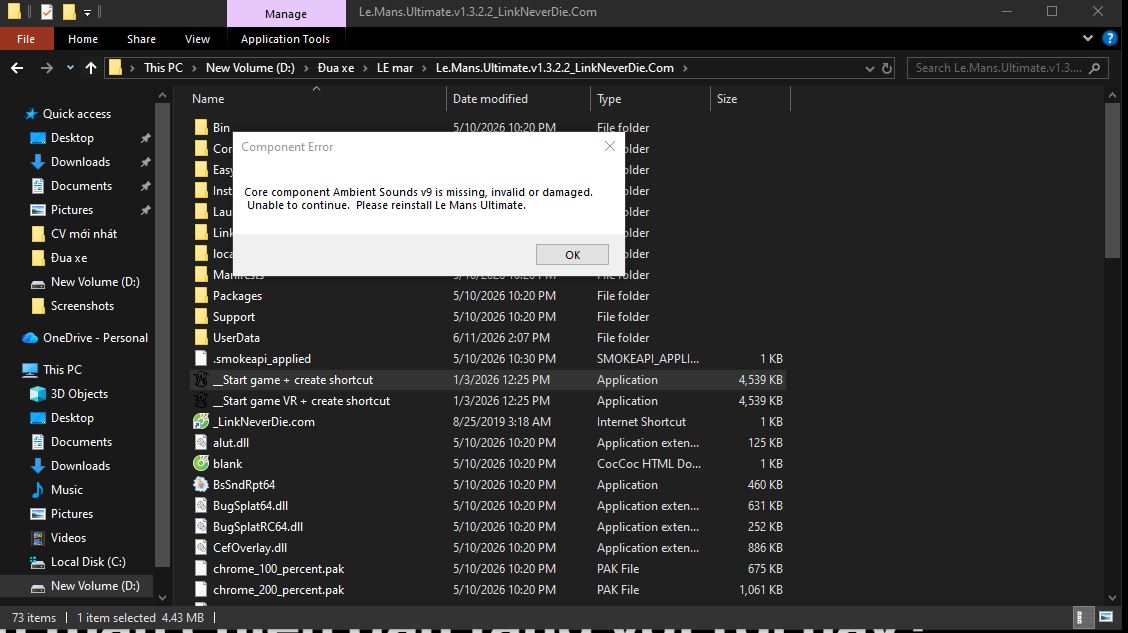Open Quick Access Toolbar customize dropdown
Viewport: 1128px width, 633px height.
coord(87,12)
